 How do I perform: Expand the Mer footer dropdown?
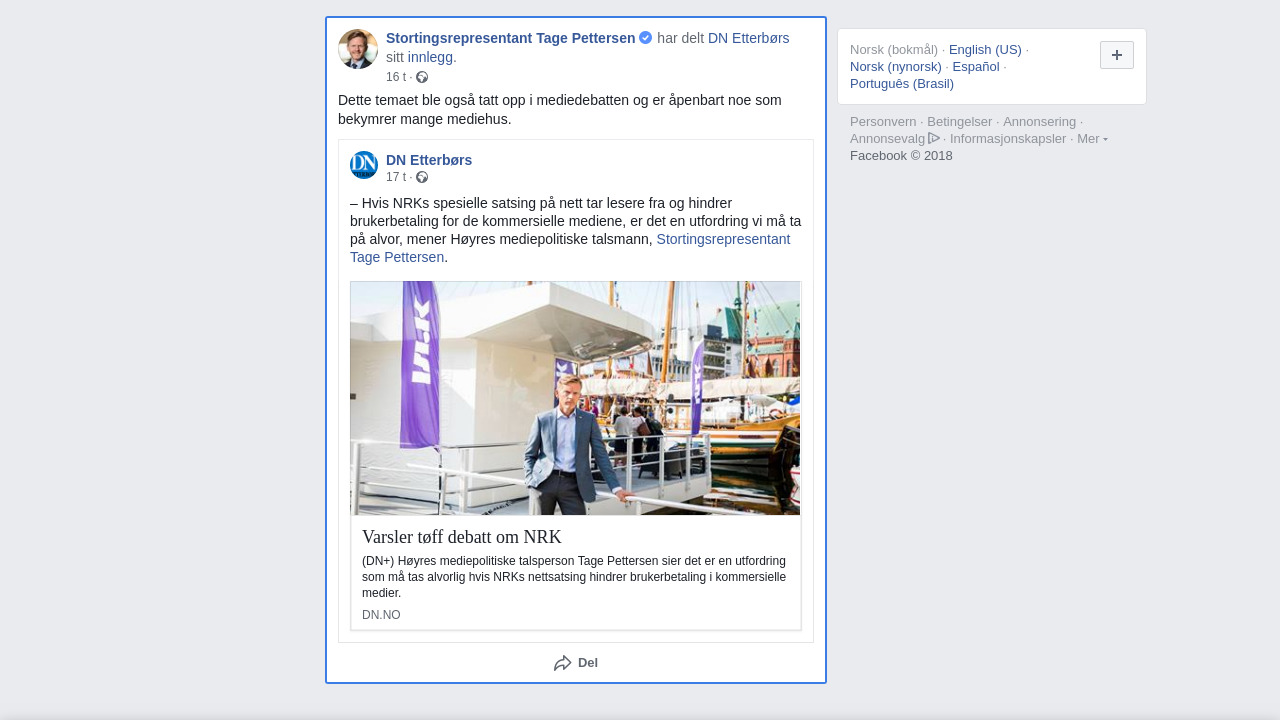click(1092, 138)
